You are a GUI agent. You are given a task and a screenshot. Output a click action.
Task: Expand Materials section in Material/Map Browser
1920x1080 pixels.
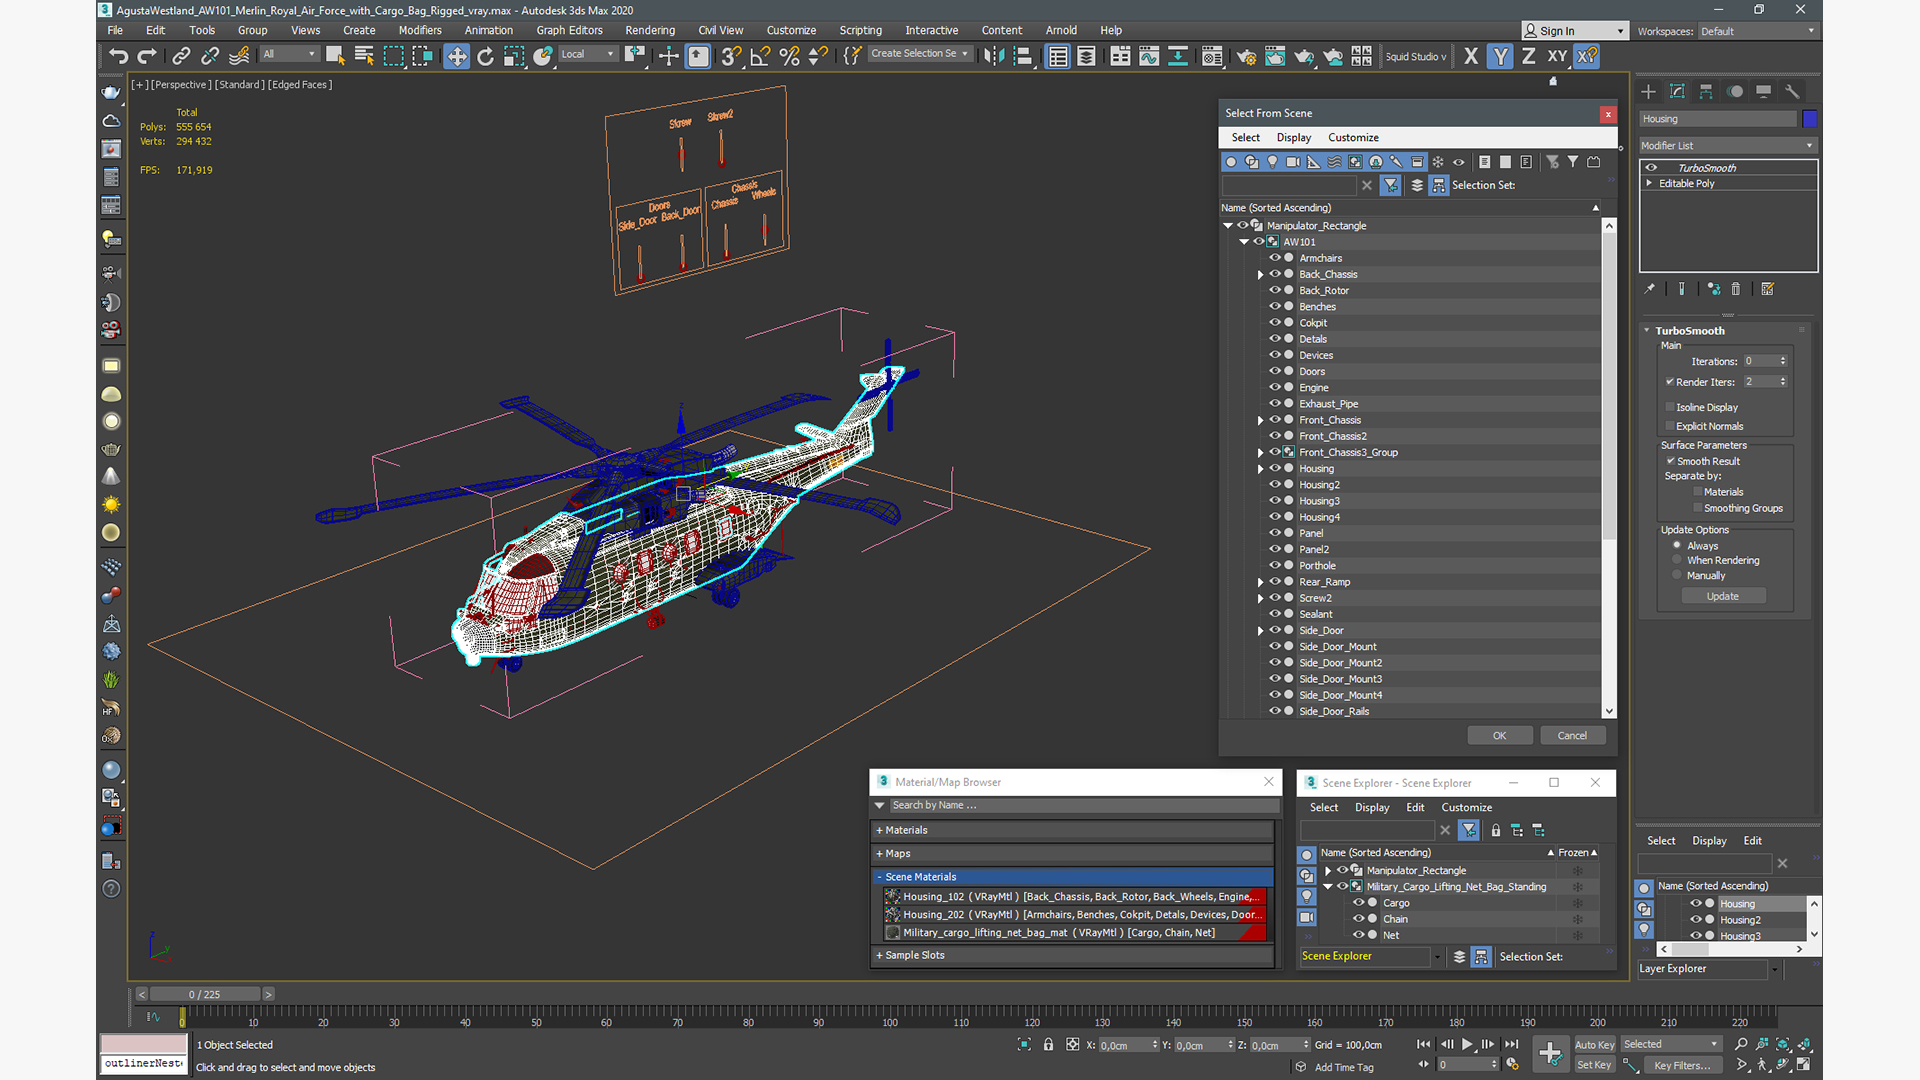tap(1072, 830)
